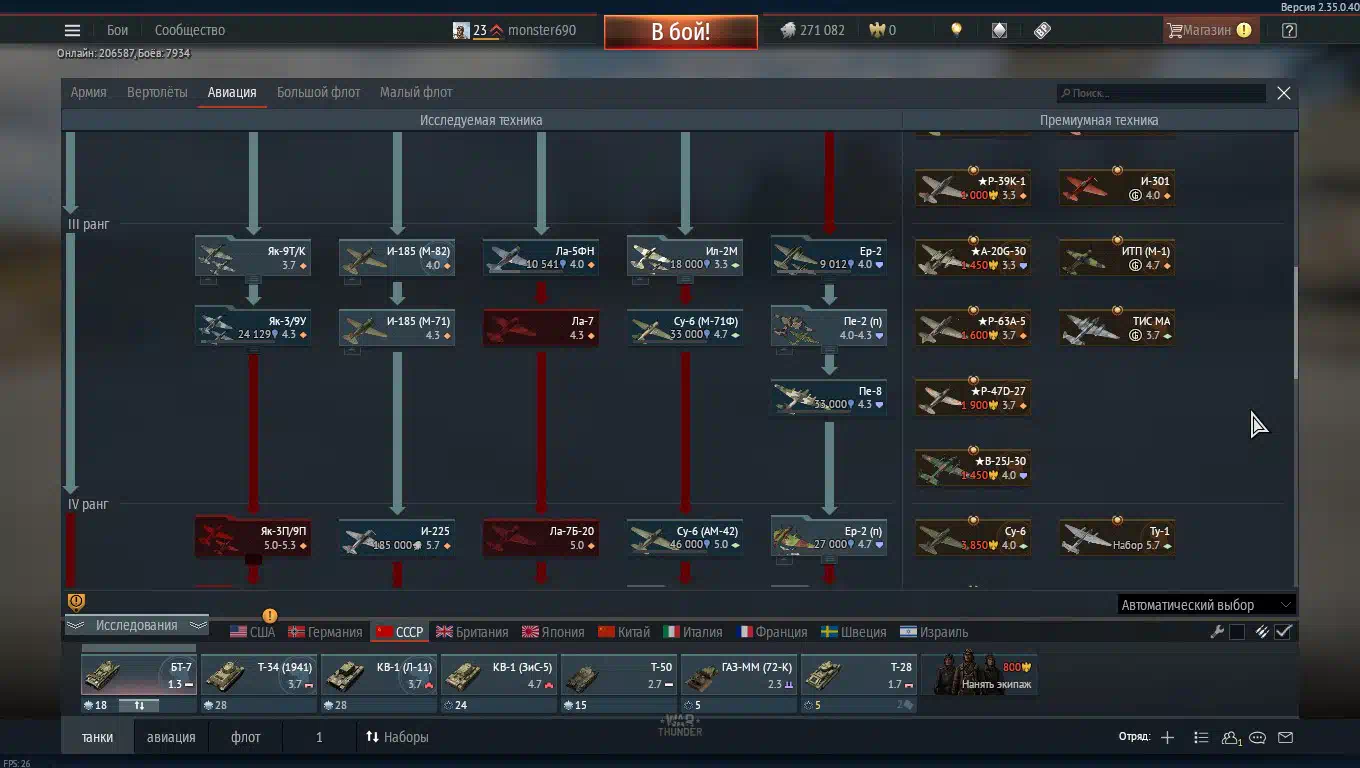
Task: Click the golden eagles 0 balance
Action: click(x=882, y=30)
